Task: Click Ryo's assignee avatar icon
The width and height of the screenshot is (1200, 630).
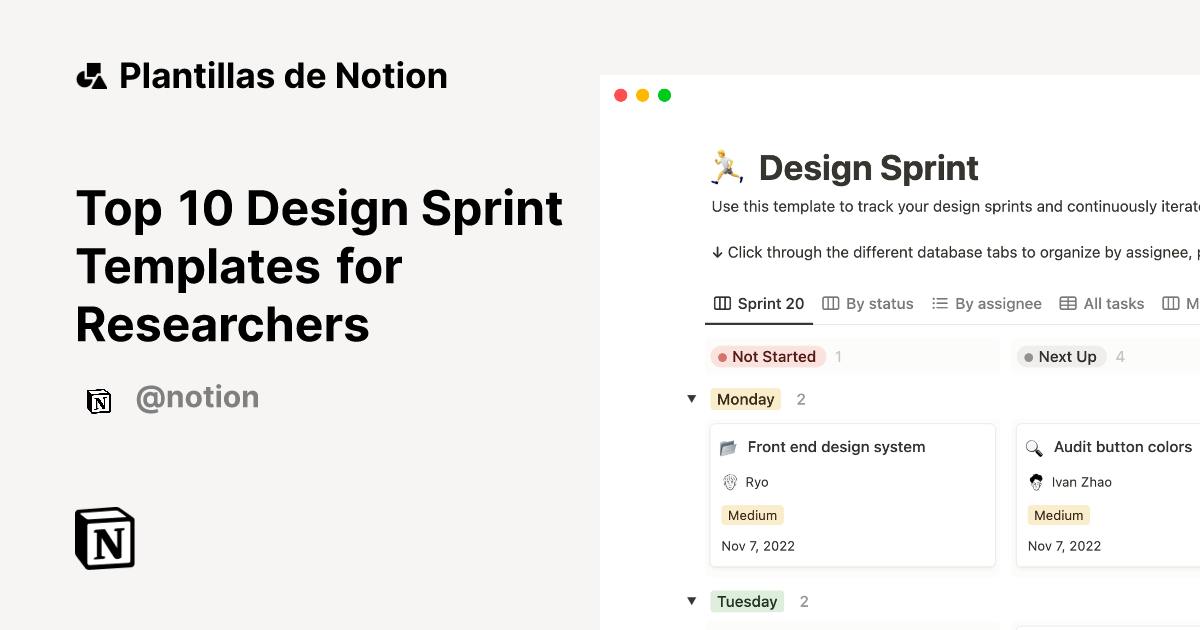Action: (x=729, y=482)
